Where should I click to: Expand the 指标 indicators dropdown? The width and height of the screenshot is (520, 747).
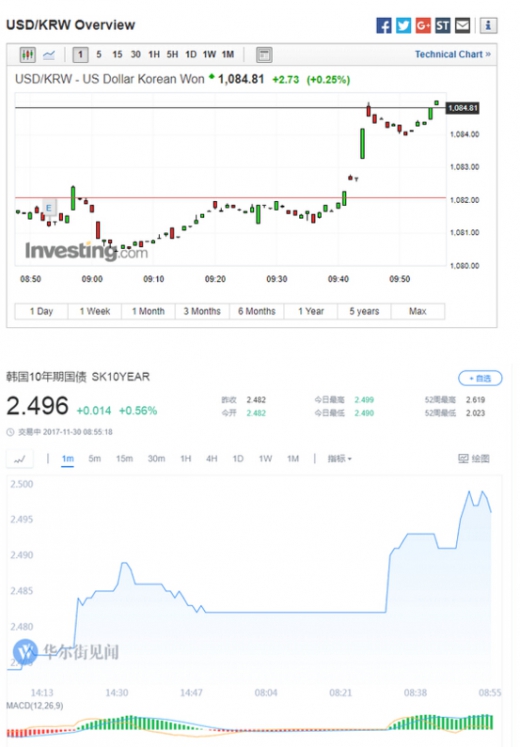pos(340,459)
